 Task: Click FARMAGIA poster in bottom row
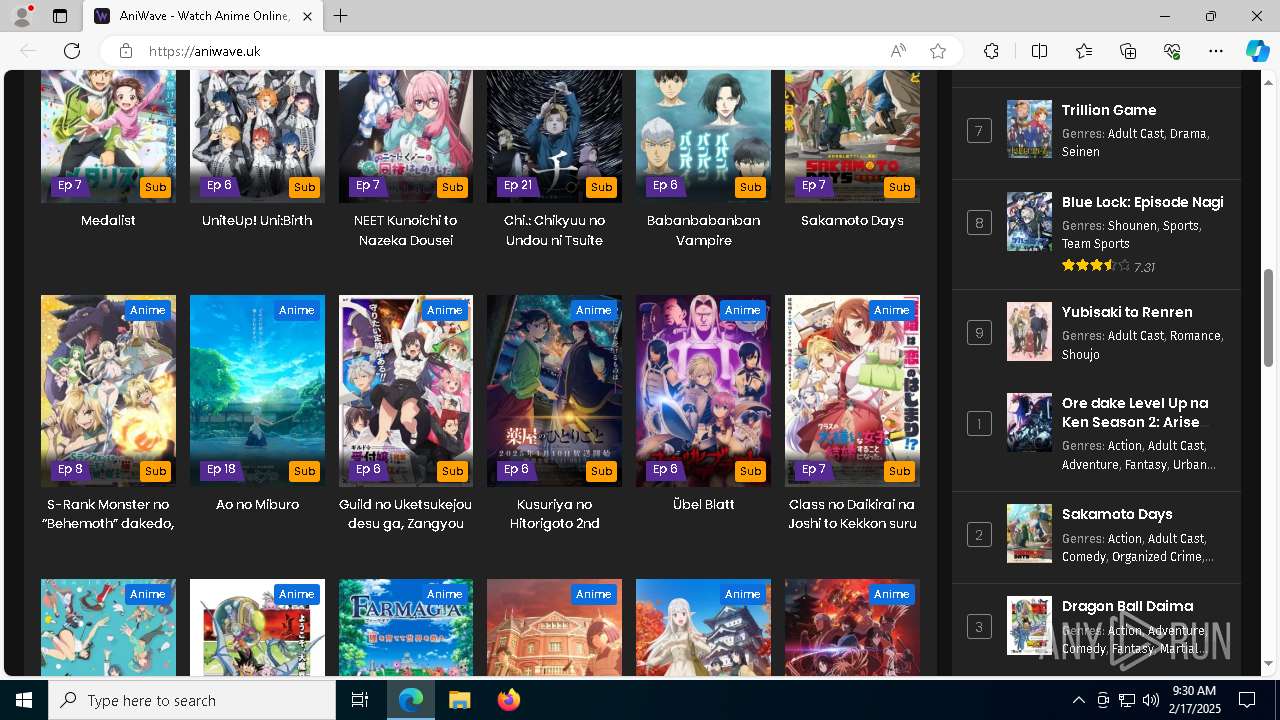pyautogui.click(x=406, y=628)
